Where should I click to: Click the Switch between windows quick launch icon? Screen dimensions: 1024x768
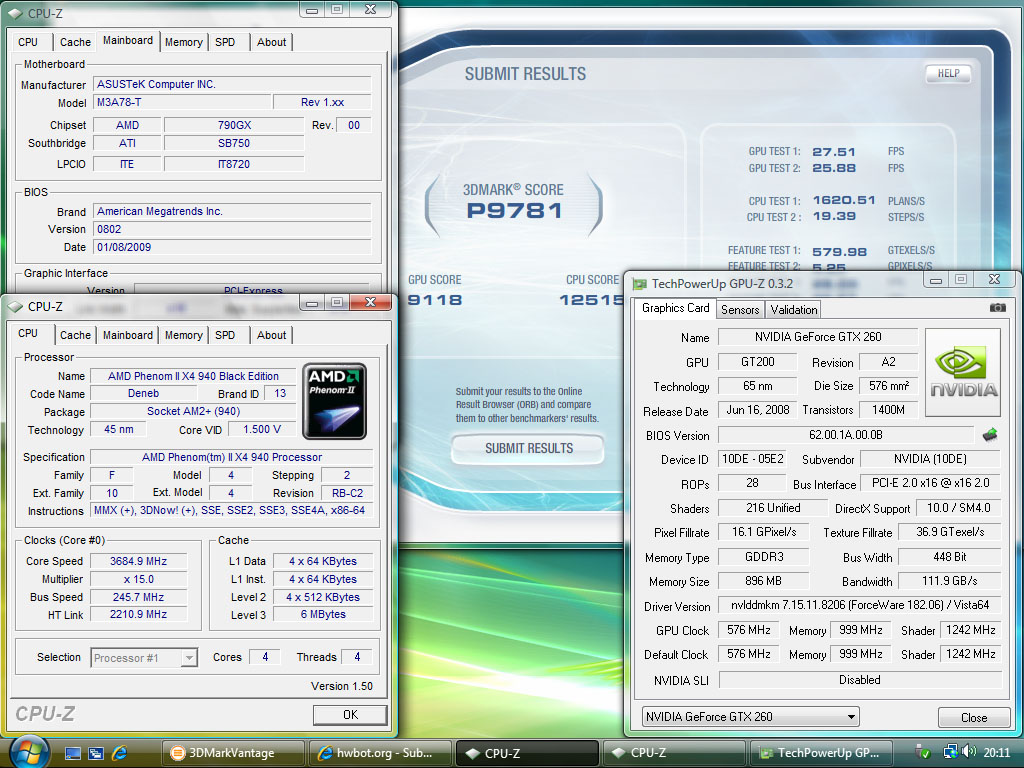click(95, 753)
